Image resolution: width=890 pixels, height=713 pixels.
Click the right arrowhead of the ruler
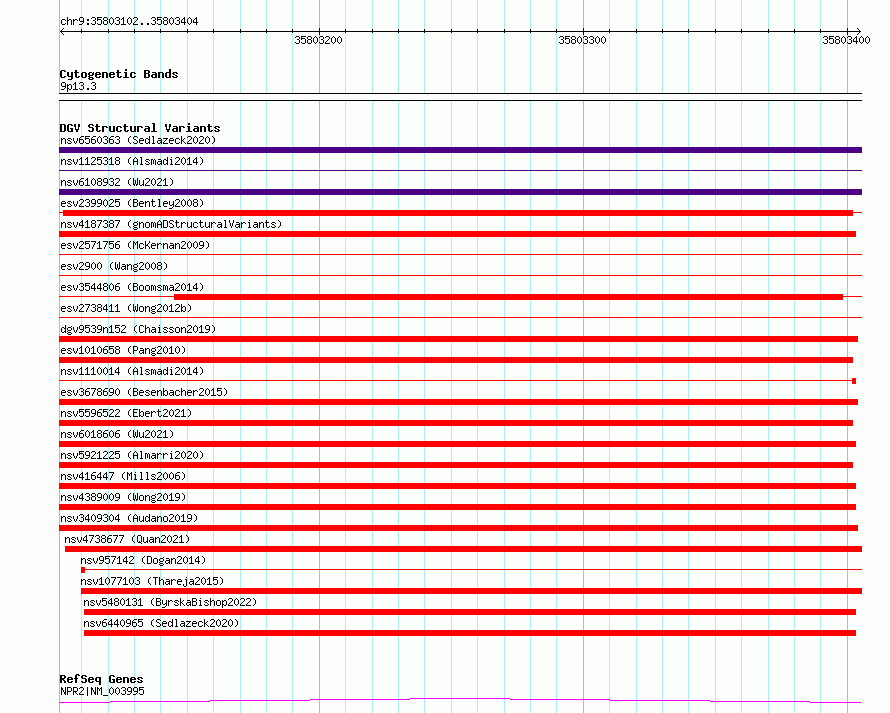click(859, 32)
